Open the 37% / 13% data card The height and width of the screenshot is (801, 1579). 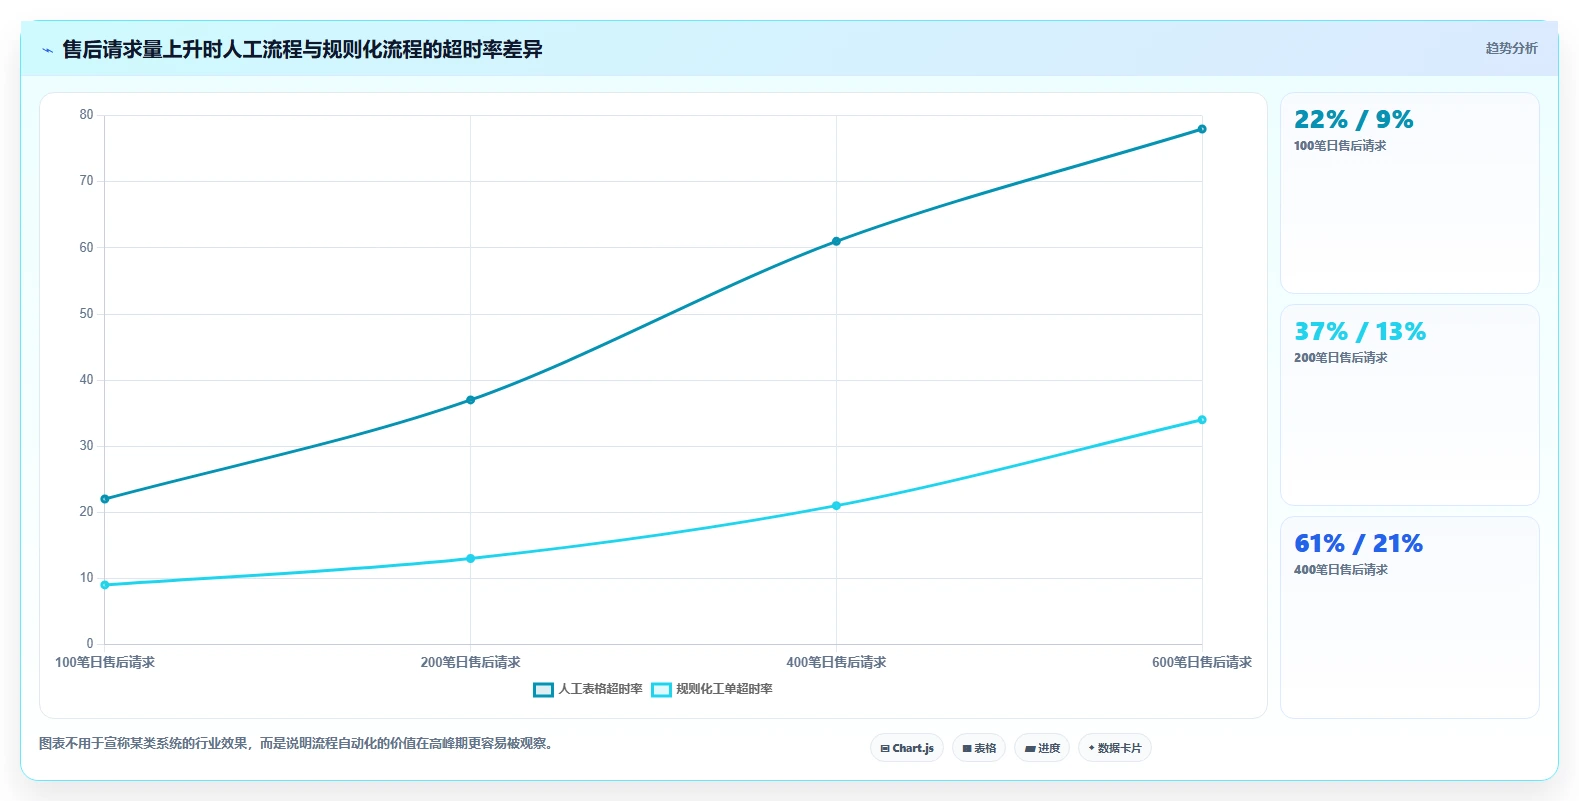pos(1409,405)
